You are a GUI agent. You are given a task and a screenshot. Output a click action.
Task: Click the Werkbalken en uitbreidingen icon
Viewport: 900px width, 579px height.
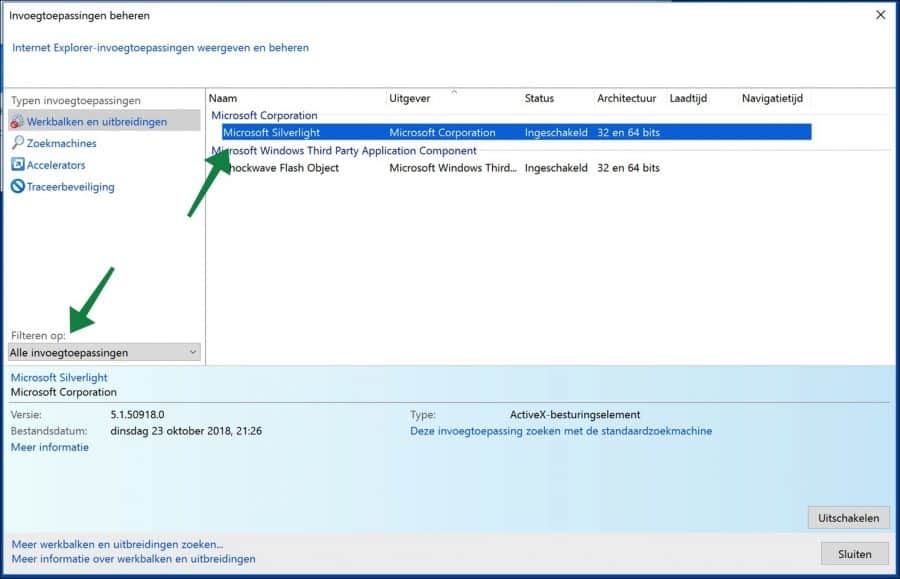(x=17, y=122)
